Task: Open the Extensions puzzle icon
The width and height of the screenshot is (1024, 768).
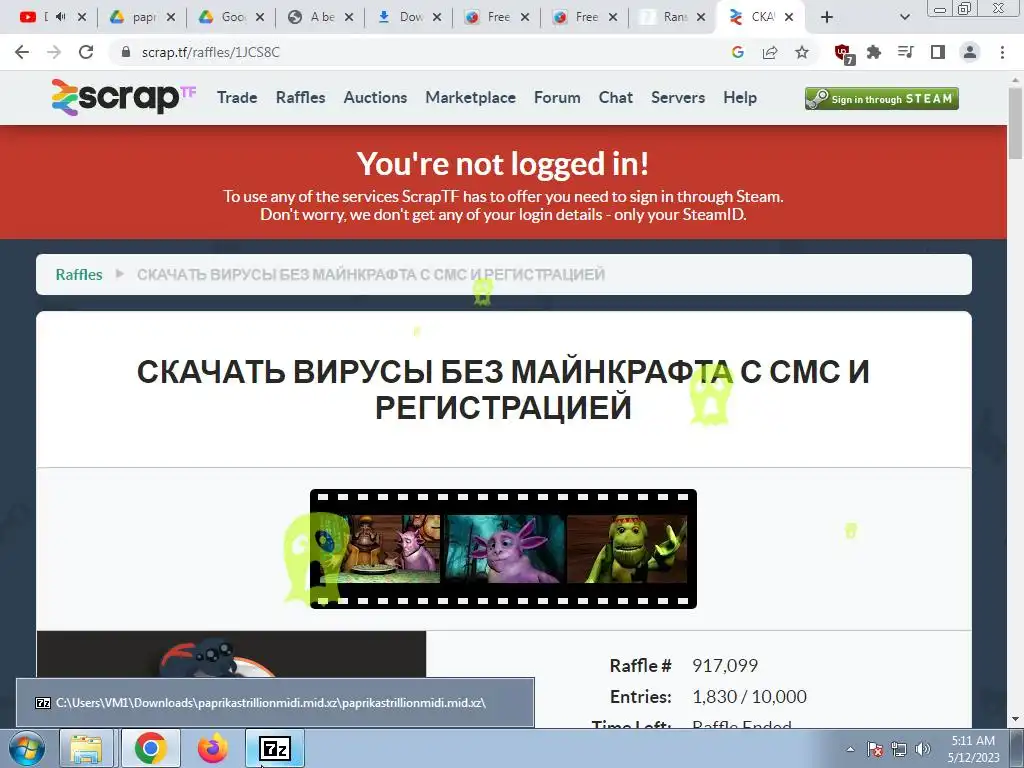Action: (x=874, y=52)
